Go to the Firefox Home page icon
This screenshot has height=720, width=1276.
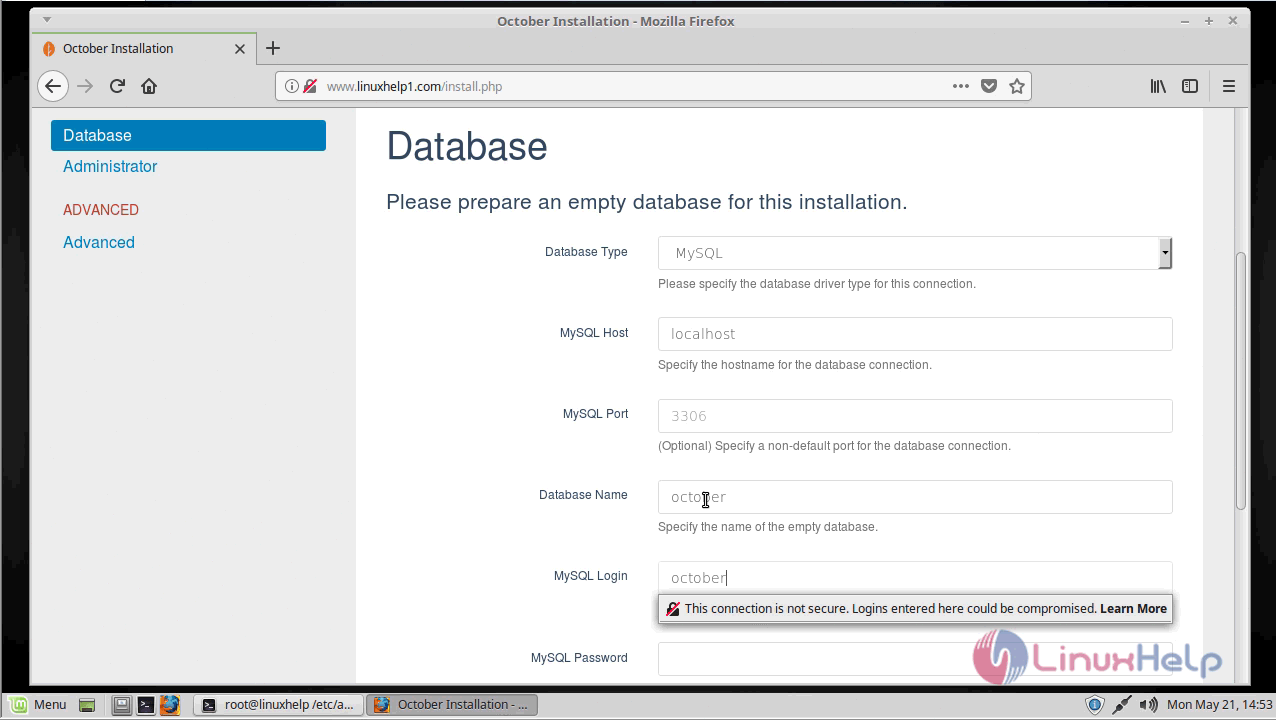click(x=149, y=86)
